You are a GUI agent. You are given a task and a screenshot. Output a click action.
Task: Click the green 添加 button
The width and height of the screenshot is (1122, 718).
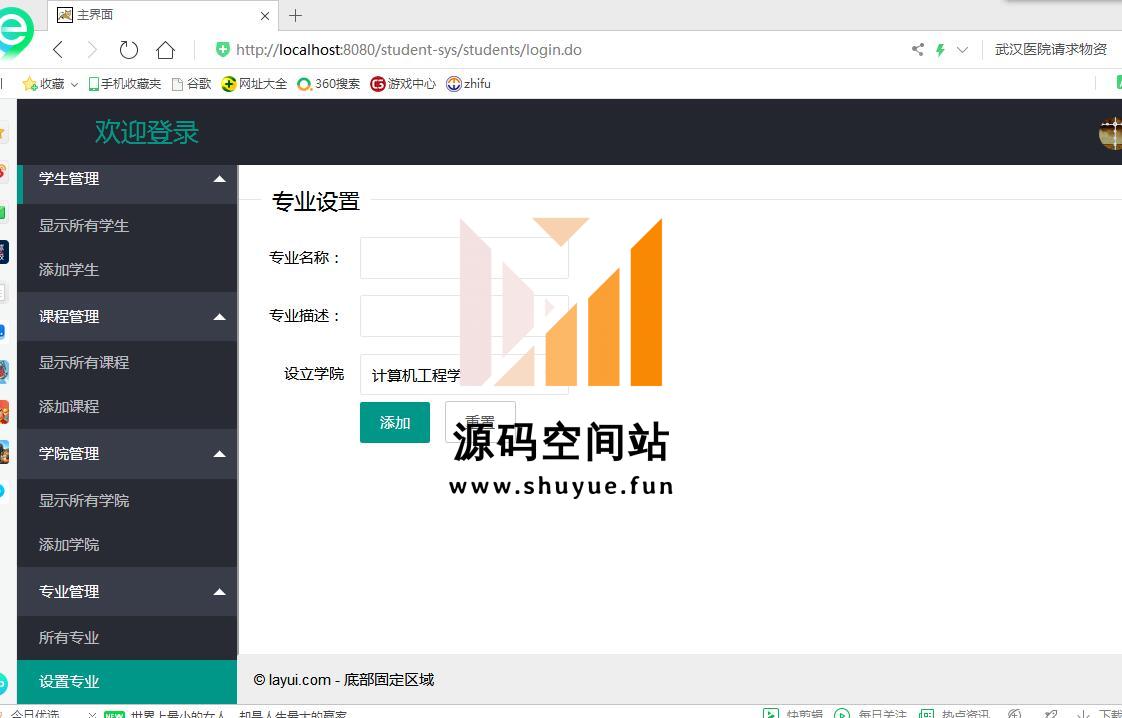395,422
